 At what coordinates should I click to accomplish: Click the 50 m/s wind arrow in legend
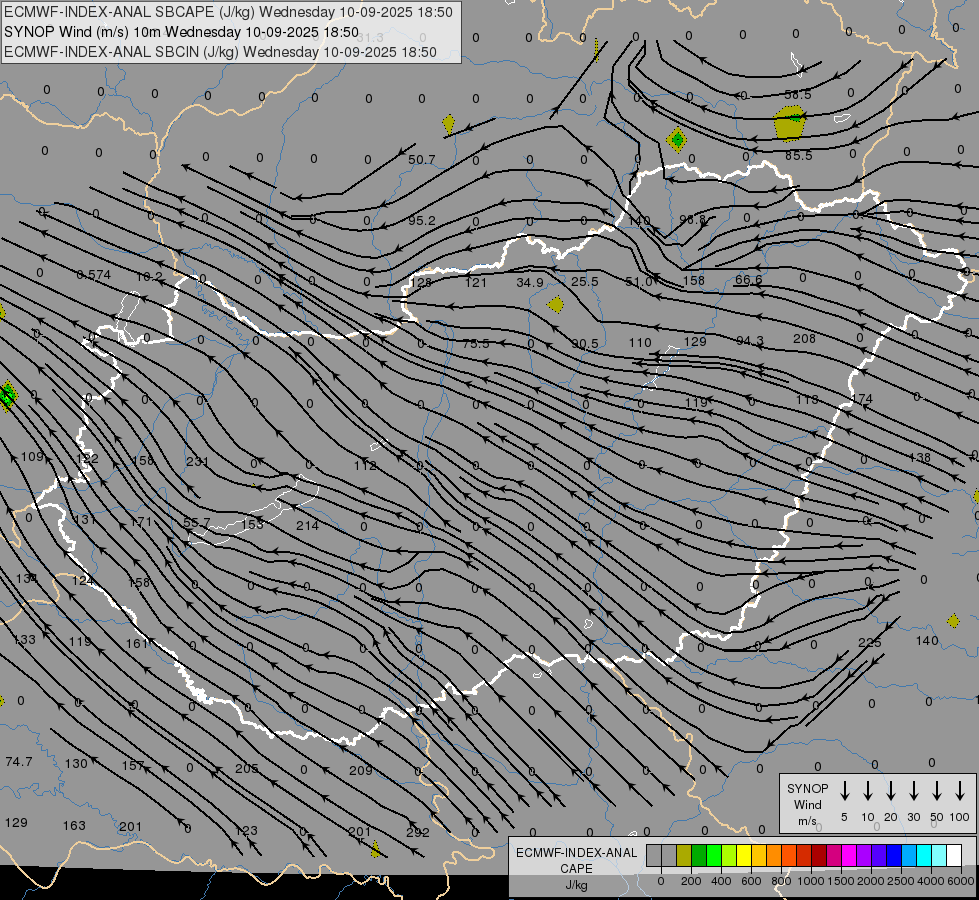click(x=937, y=791)
